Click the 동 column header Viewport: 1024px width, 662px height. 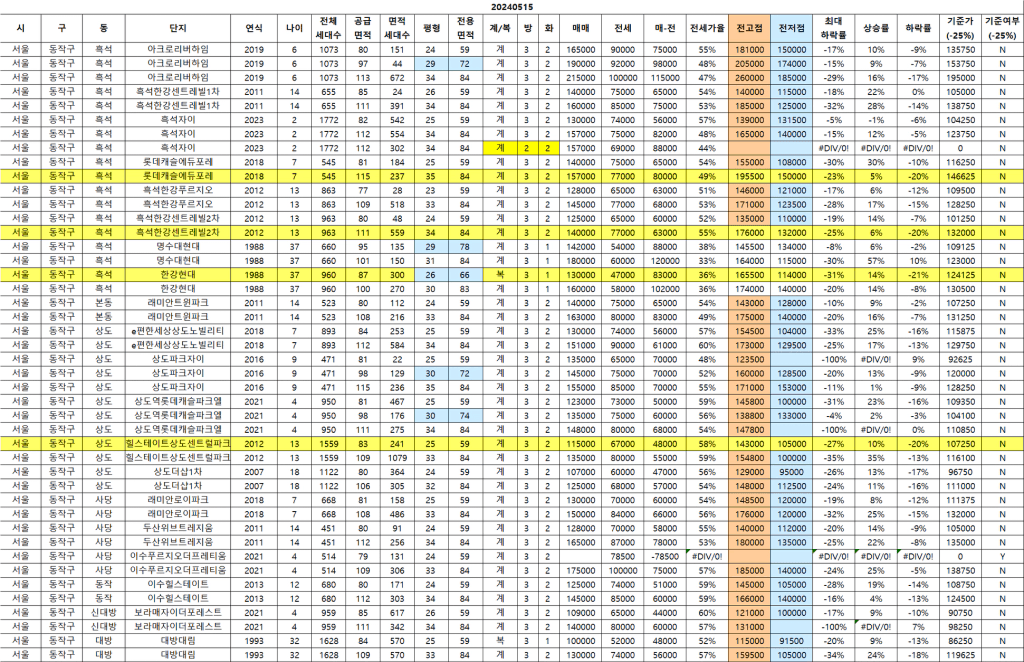pyautogui.click(x=104, y=28)
